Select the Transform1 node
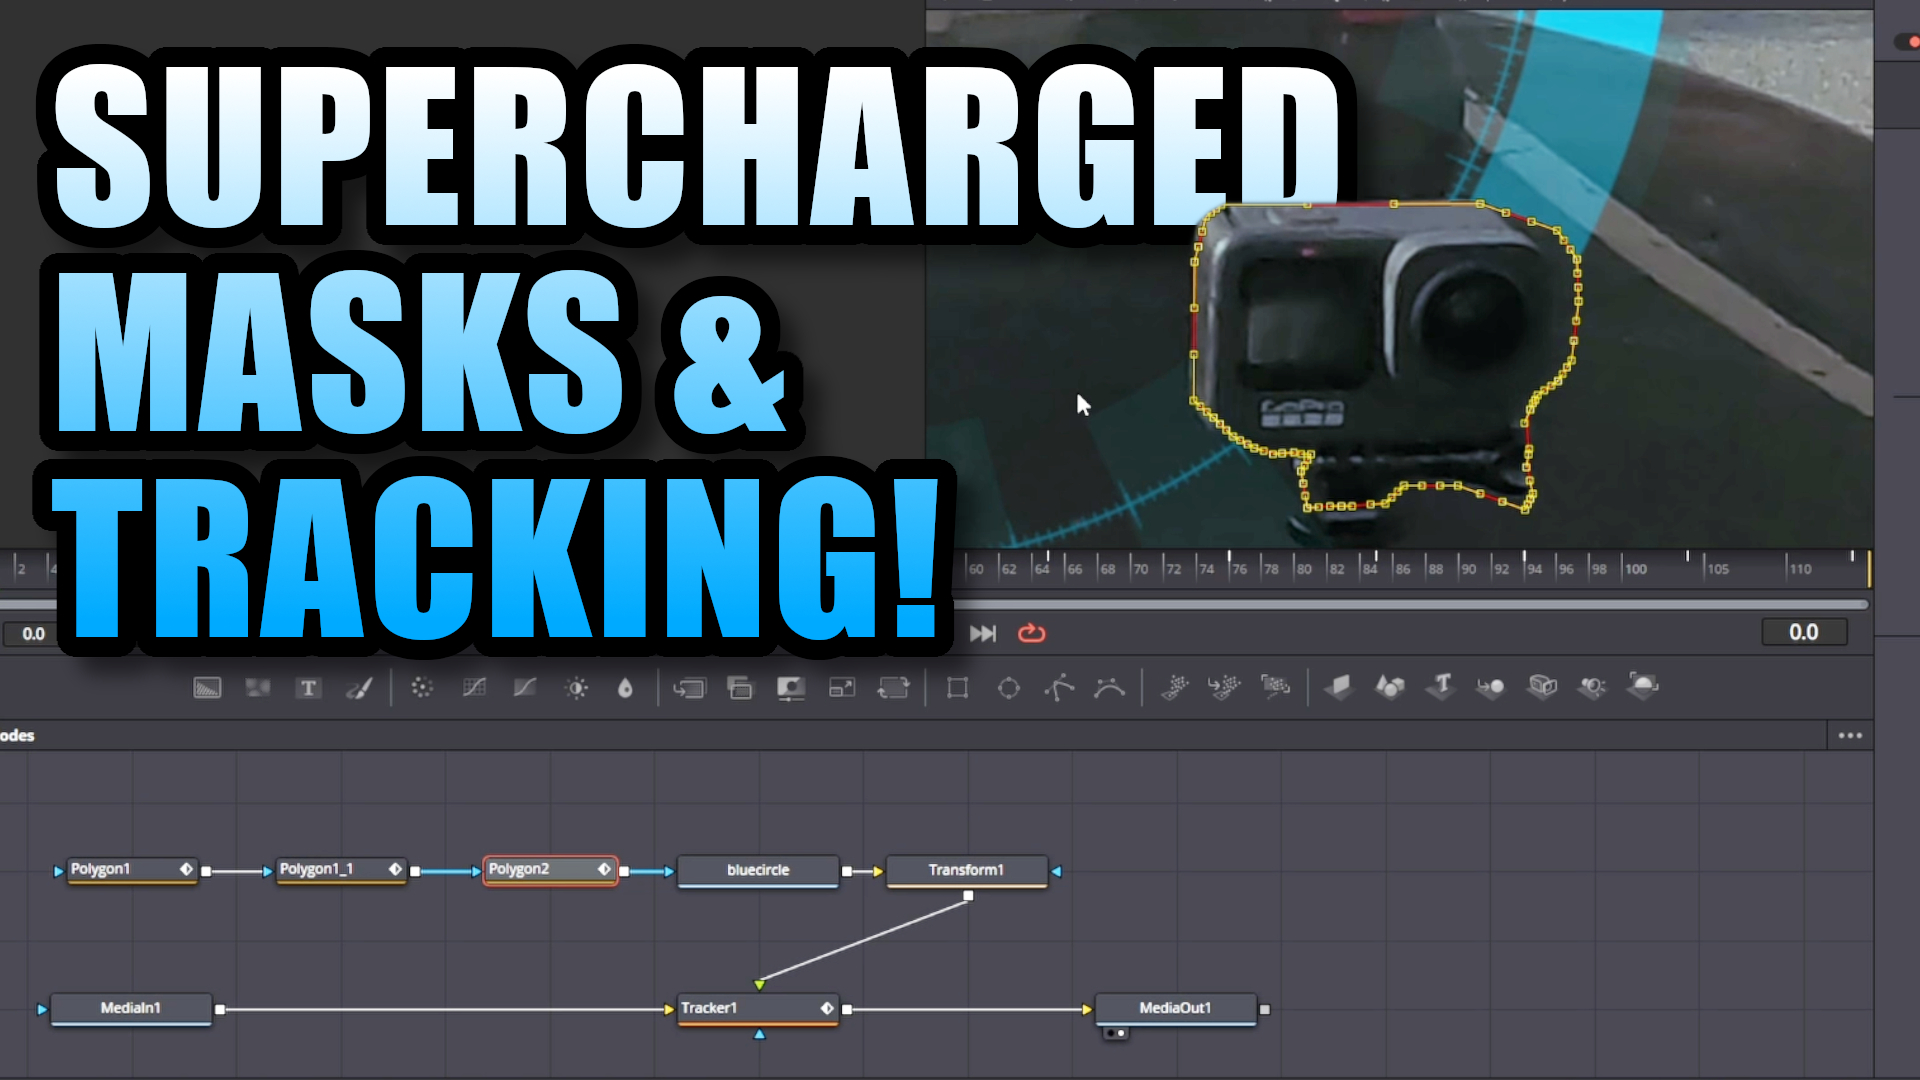 pyautogui.click(x=966, y=871)
